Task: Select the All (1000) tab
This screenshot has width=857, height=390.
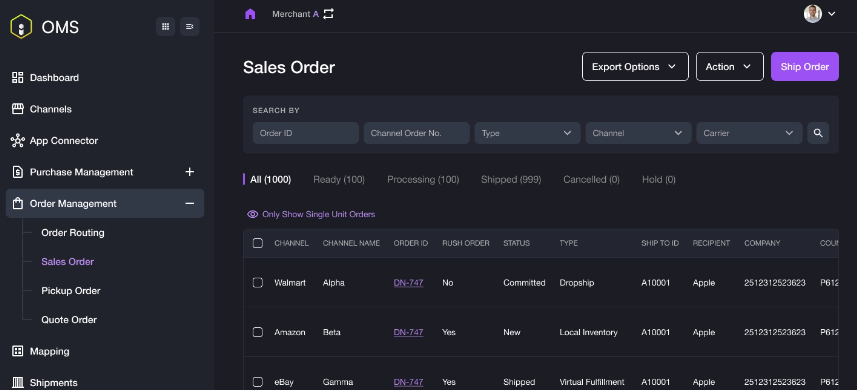Action: coord(270,179)
